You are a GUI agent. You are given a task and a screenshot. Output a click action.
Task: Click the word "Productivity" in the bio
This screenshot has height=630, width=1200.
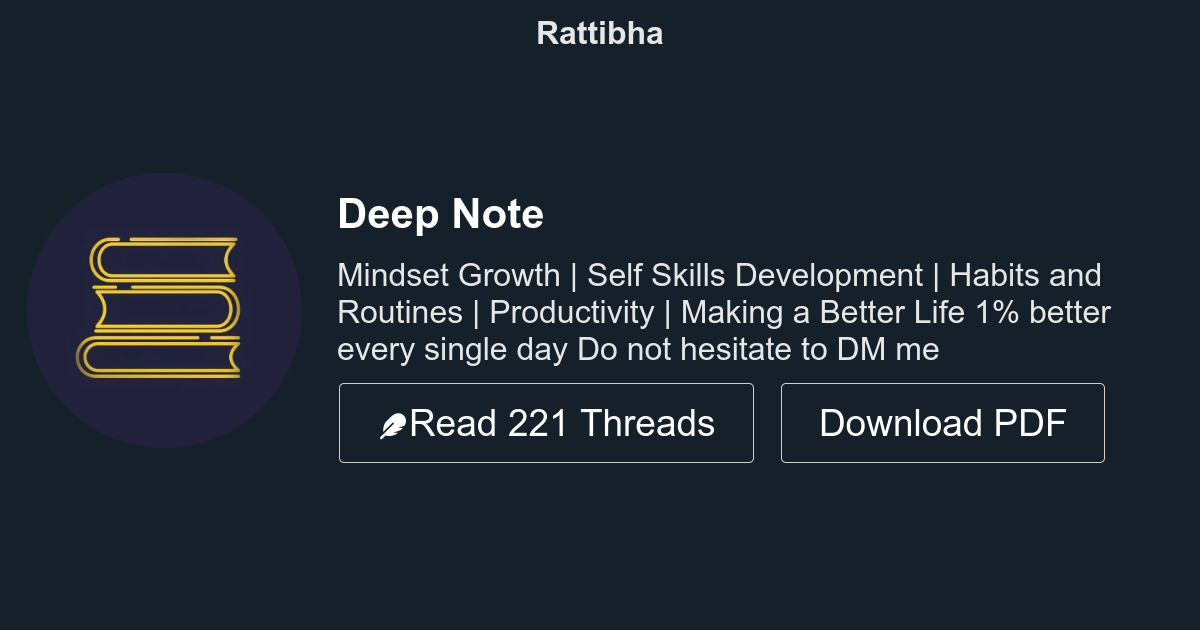[571, 313]
